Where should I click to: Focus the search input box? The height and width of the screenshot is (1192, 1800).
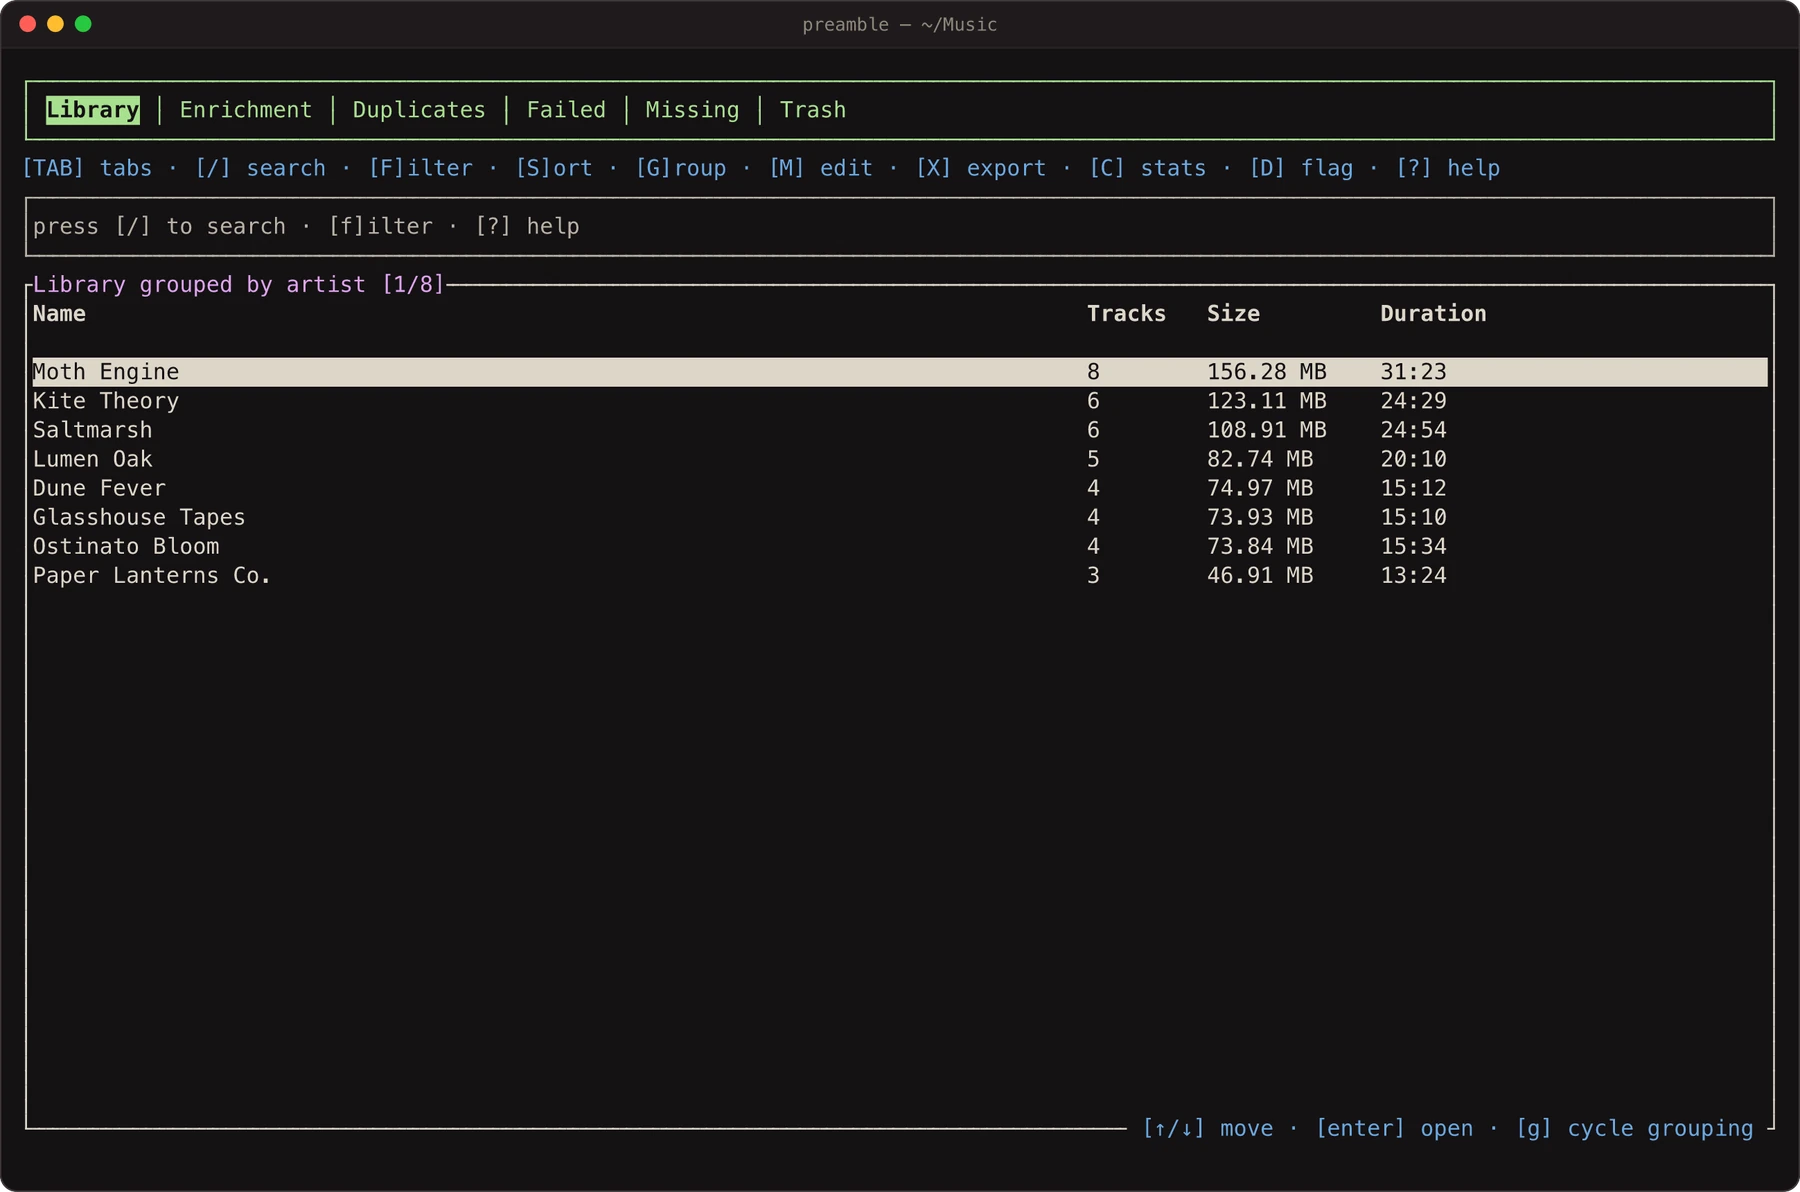[x=900, y=227]
